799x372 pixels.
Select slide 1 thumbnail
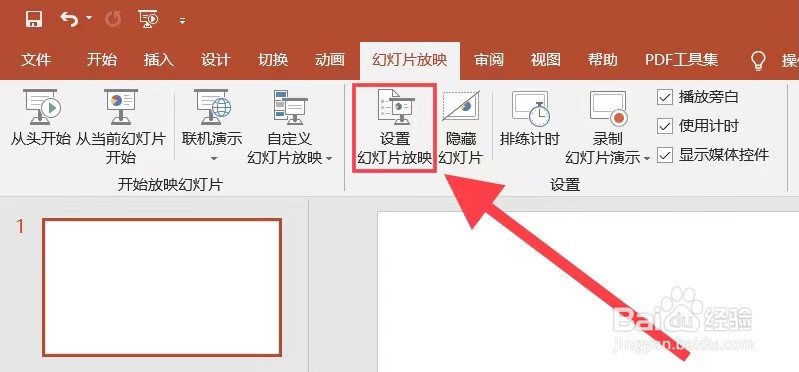tap(162, 287)
